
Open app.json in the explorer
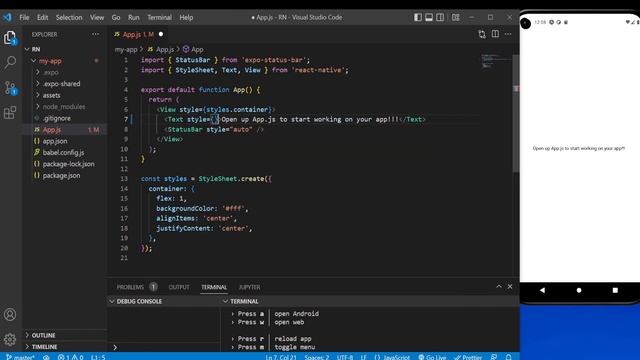click(64, 141)
